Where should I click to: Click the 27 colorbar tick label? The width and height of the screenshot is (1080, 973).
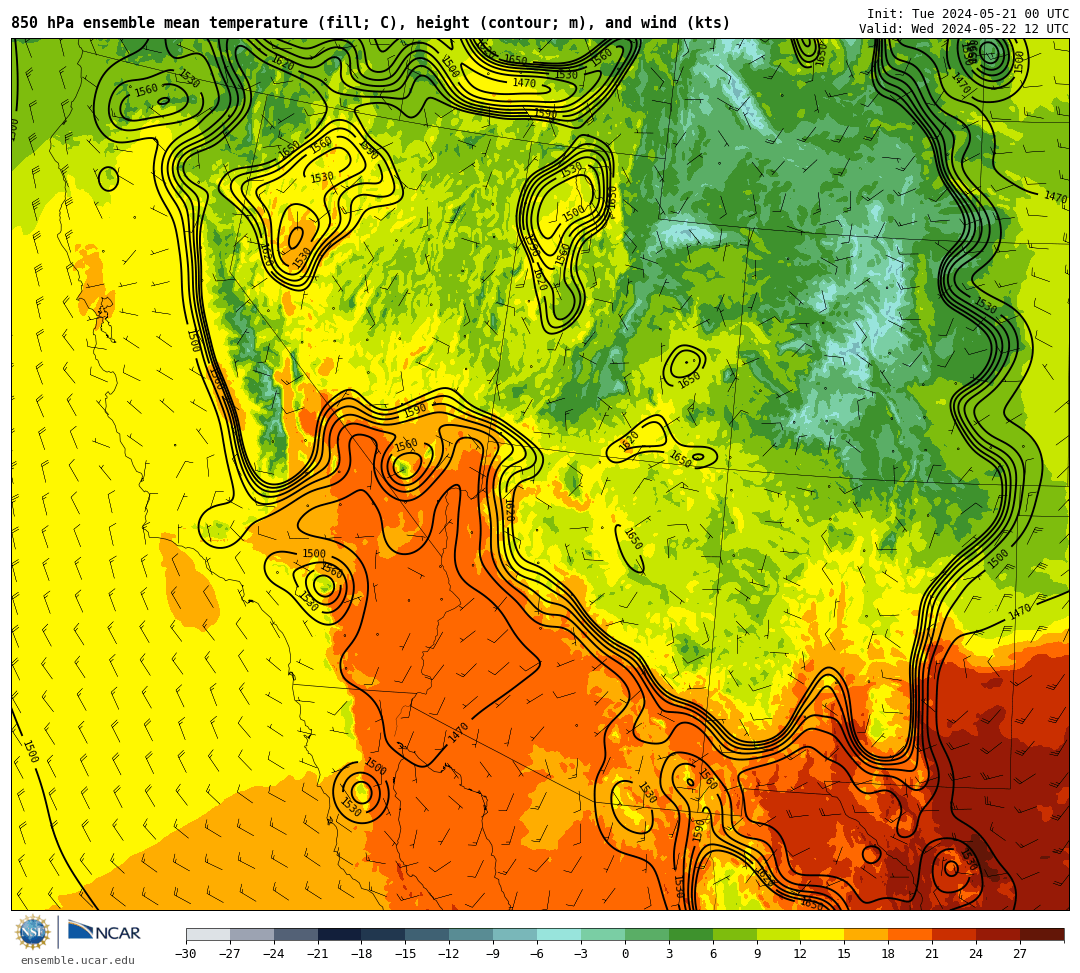[1020, 954]
